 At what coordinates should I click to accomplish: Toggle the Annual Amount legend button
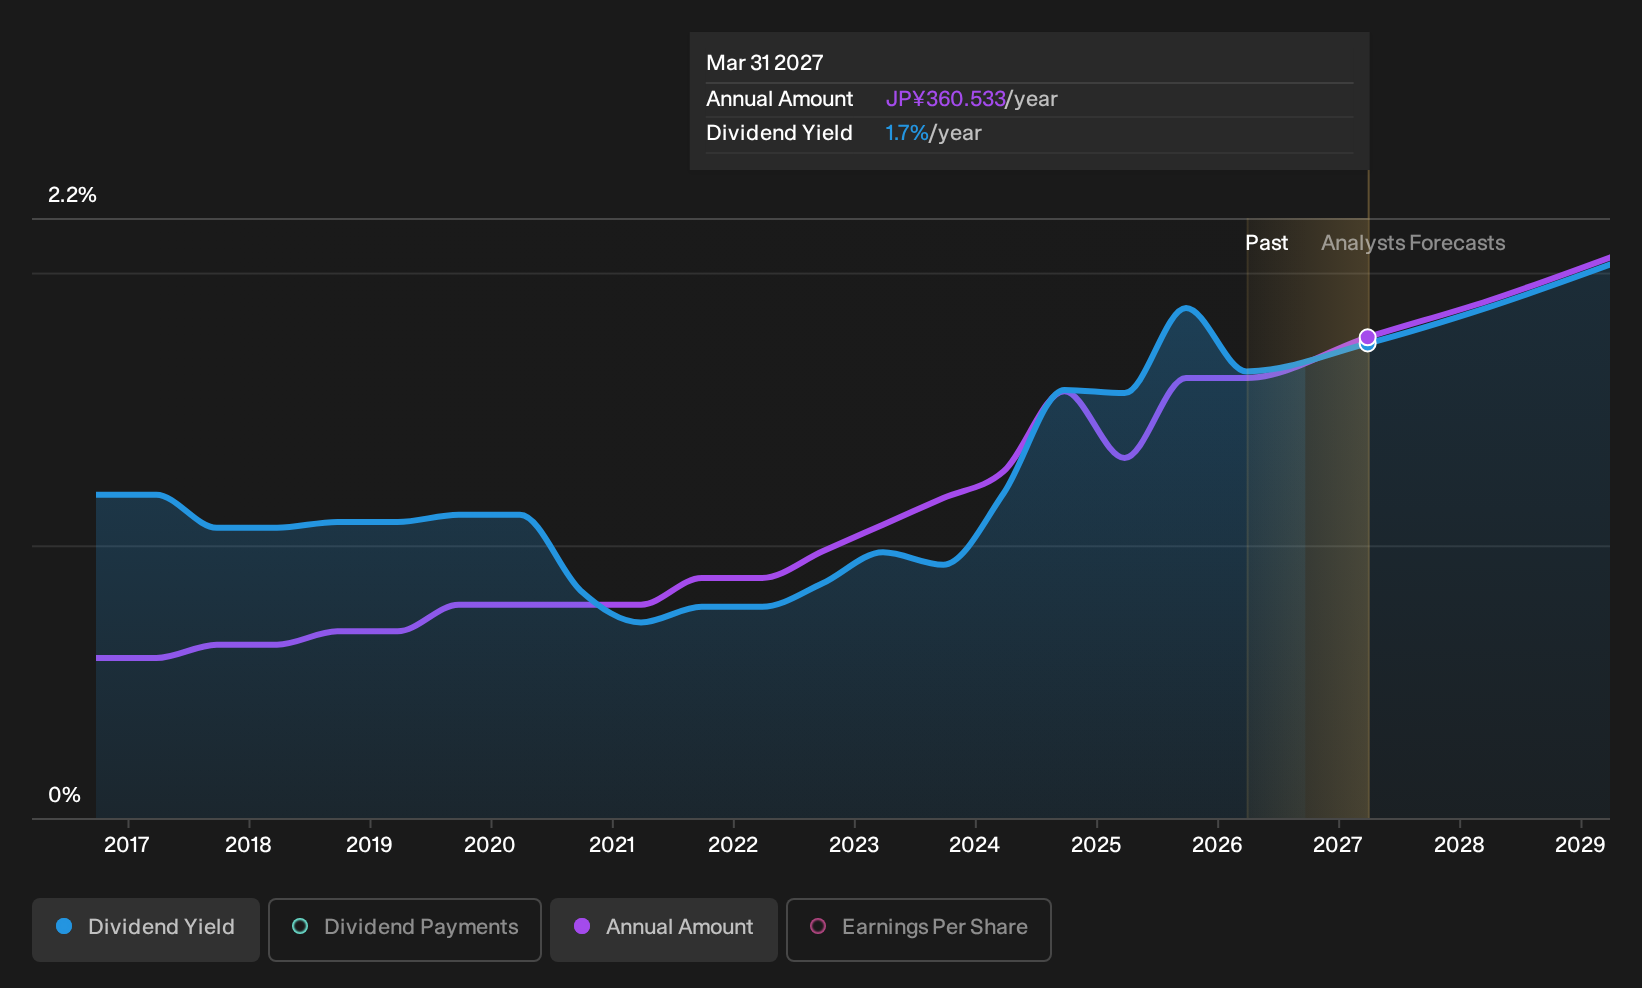[664, 929]
